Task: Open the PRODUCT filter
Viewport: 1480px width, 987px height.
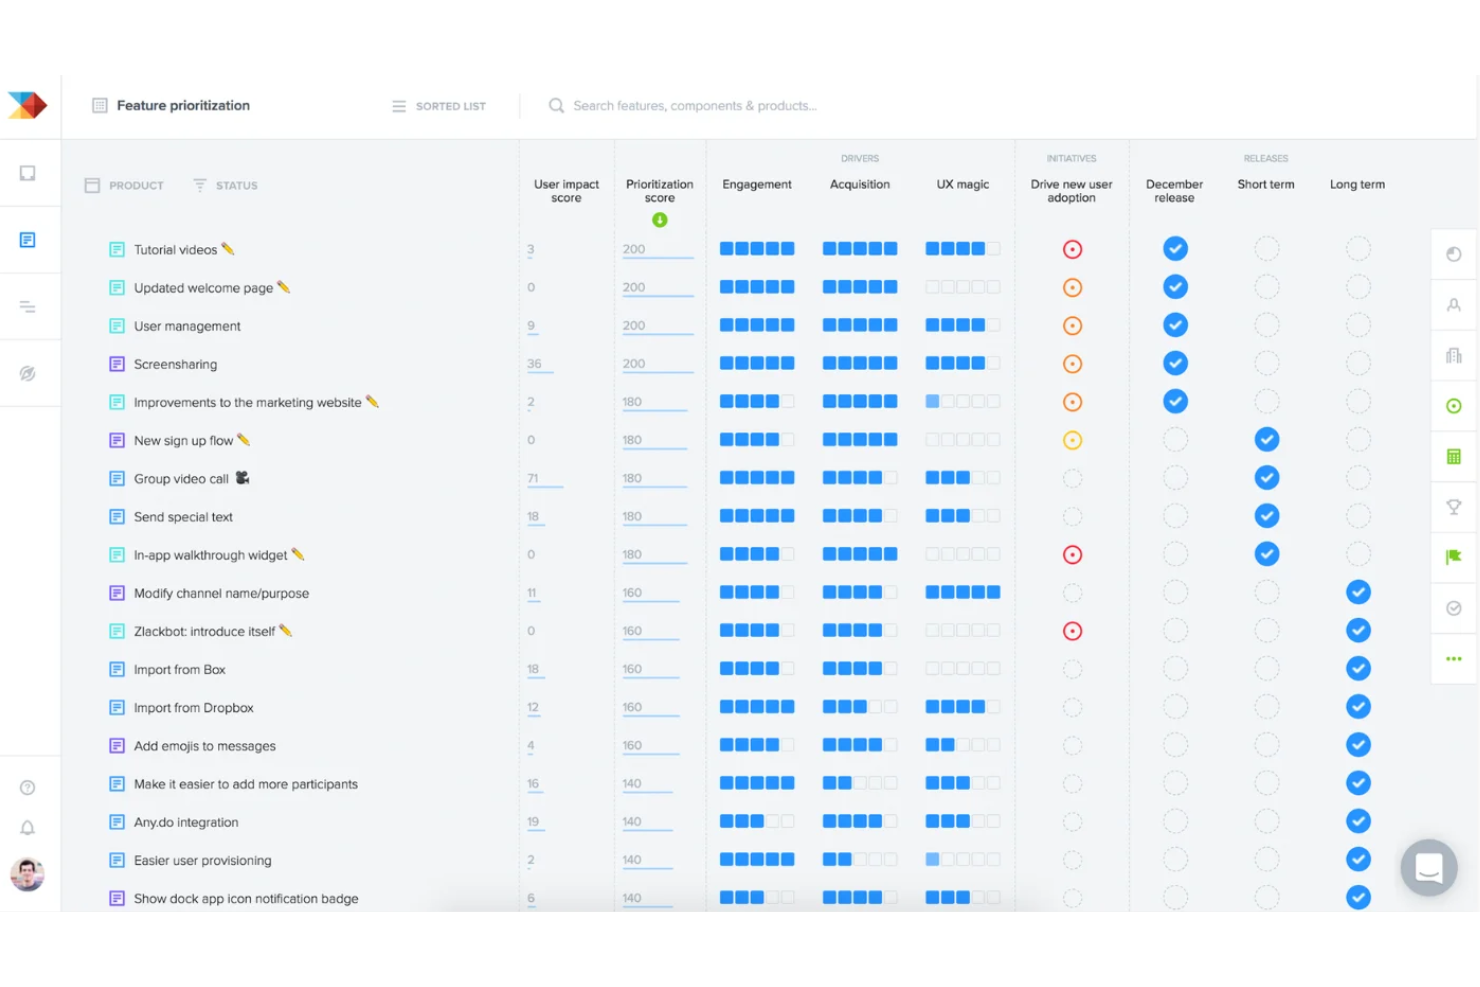Action: point(124,185)
